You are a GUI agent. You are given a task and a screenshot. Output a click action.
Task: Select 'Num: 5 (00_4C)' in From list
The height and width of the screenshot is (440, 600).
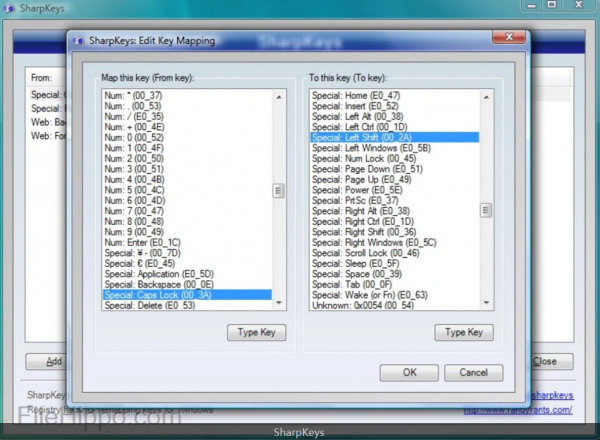coord(188,190)
